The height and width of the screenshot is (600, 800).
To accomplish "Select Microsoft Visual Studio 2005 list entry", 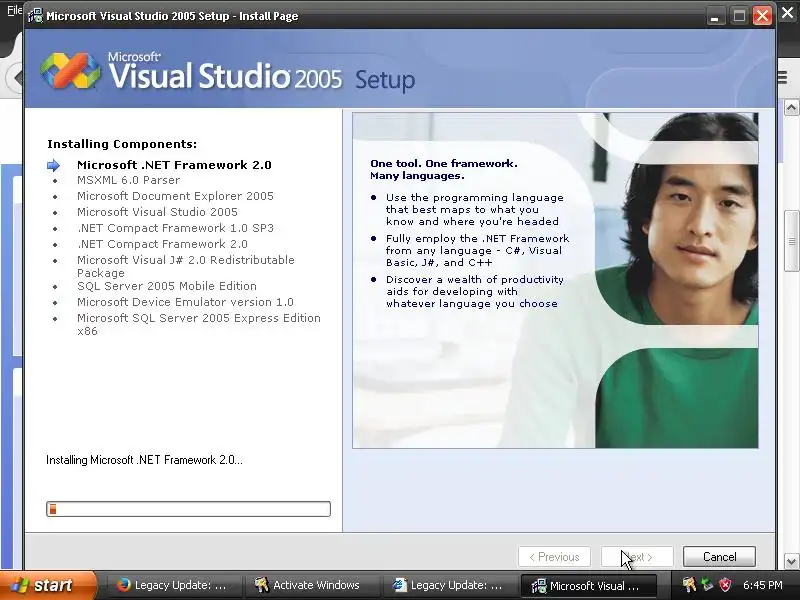I will click(x=157, y=212).
